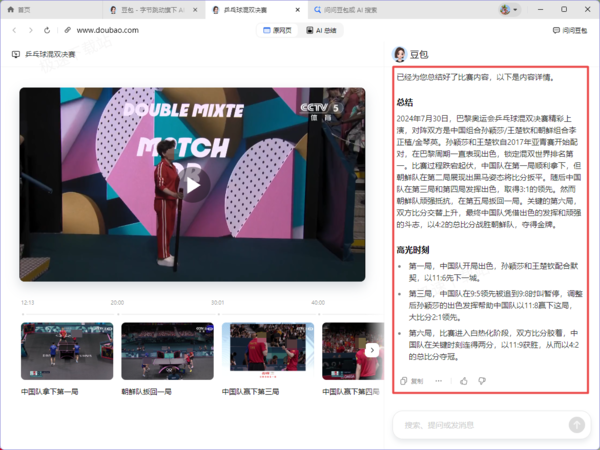Open thumbnail 朝鲜队扳回一局

168,351
